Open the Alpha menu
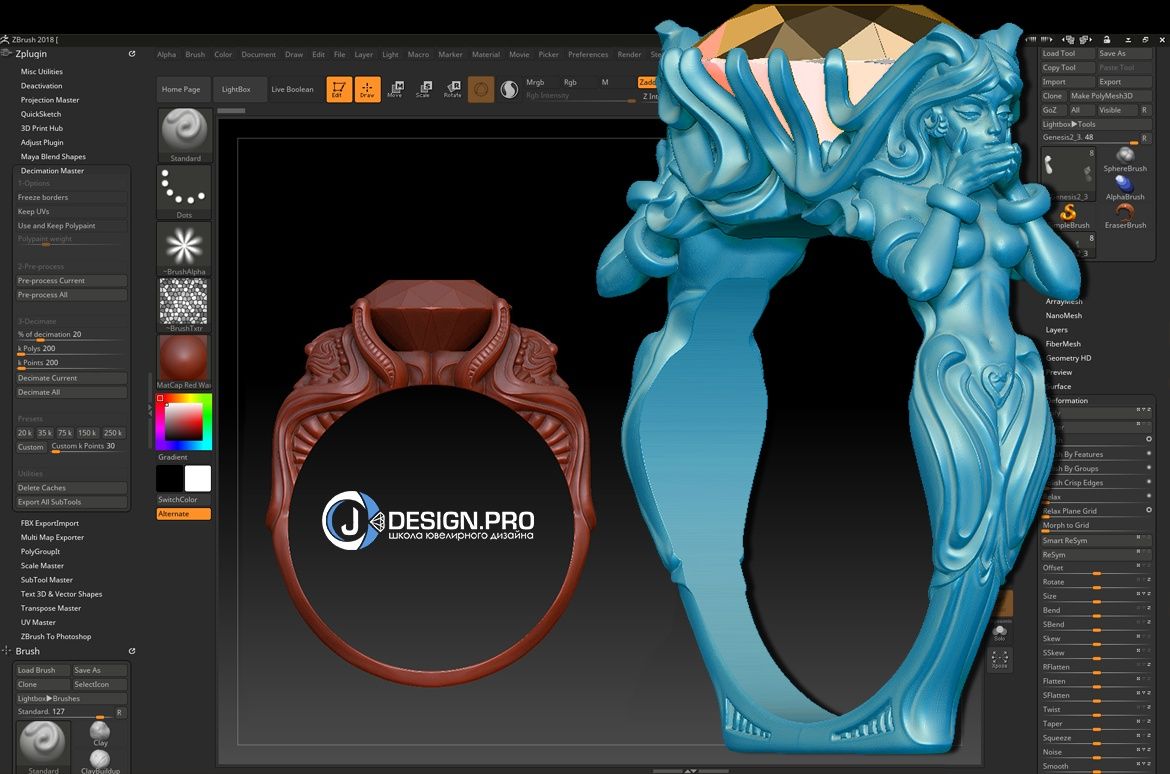 point(166,54)
